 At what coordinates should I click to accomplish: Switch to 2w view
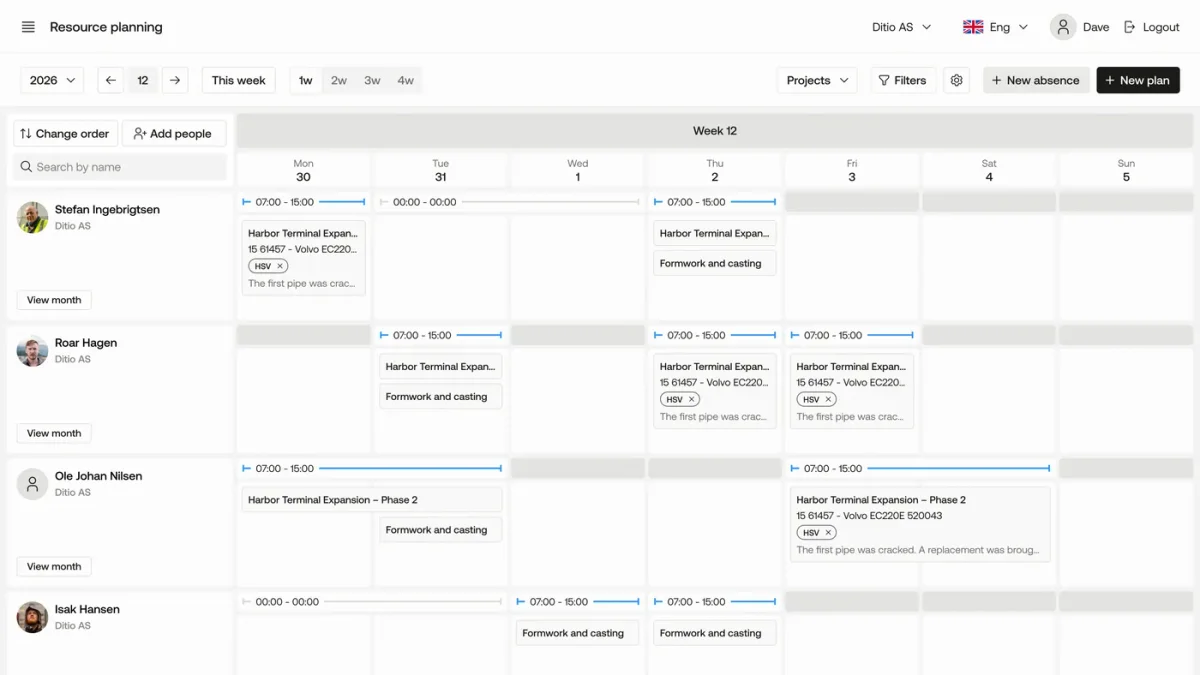coord(339,81)
